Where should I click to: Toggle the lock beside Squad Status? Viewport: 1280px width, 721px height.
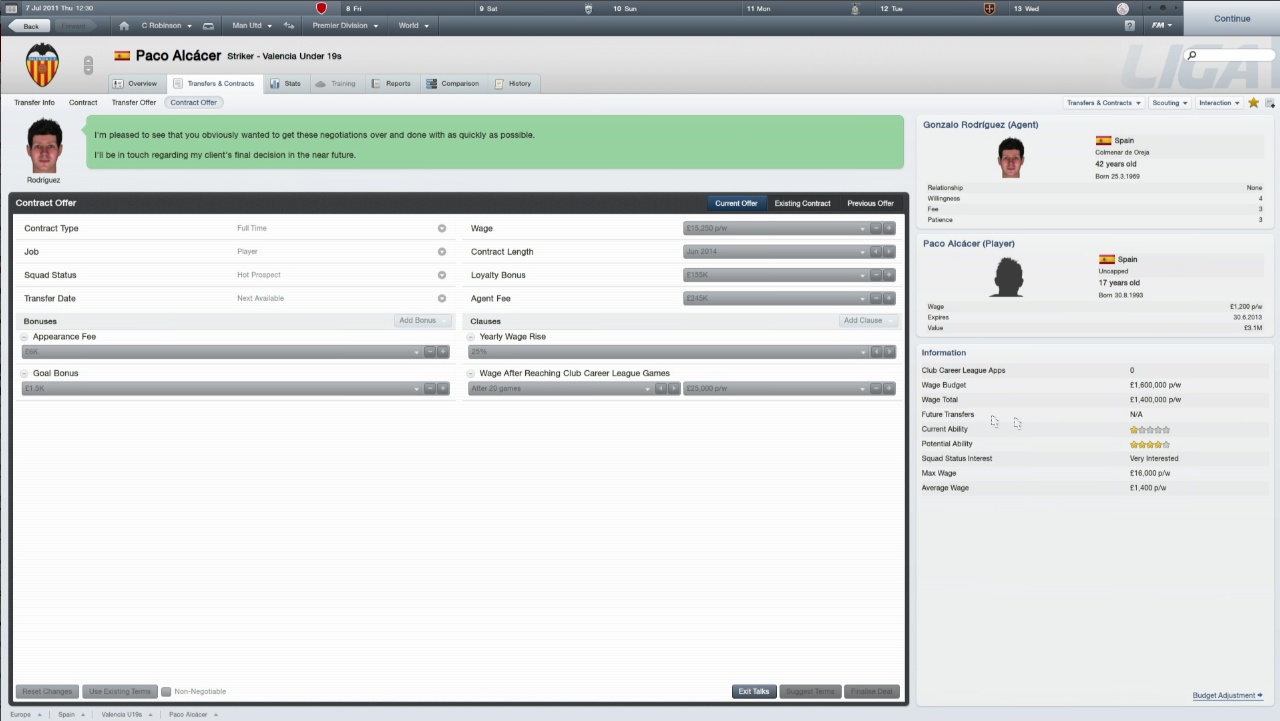tap(441, 274)
